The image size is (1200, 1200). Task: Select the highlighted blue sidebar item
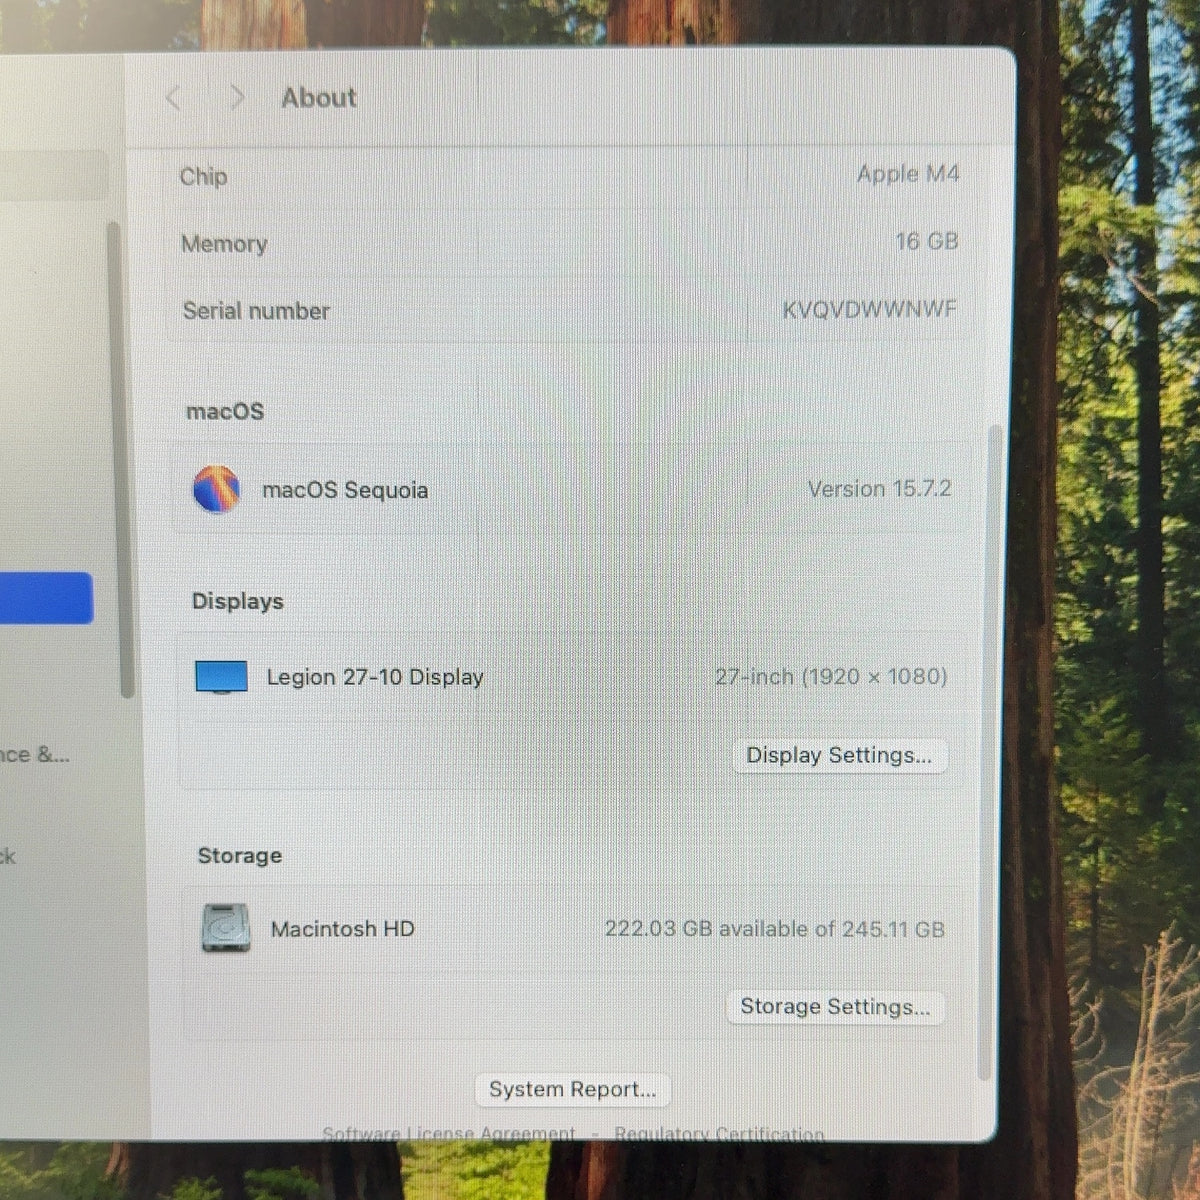(x=46, y=598)
